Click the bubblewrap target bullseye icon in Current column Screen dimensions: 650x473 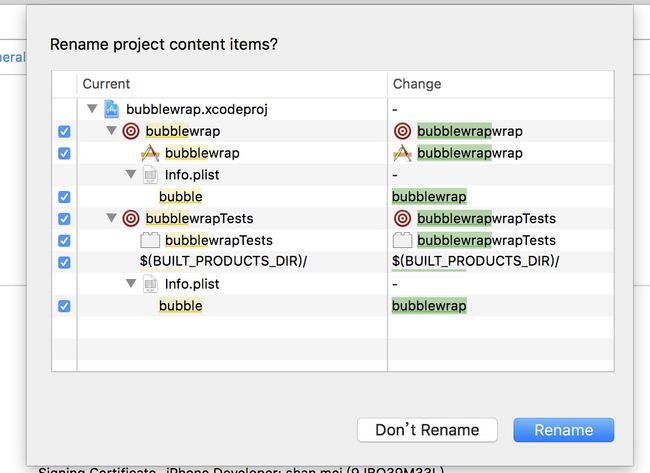coord(131,131)
